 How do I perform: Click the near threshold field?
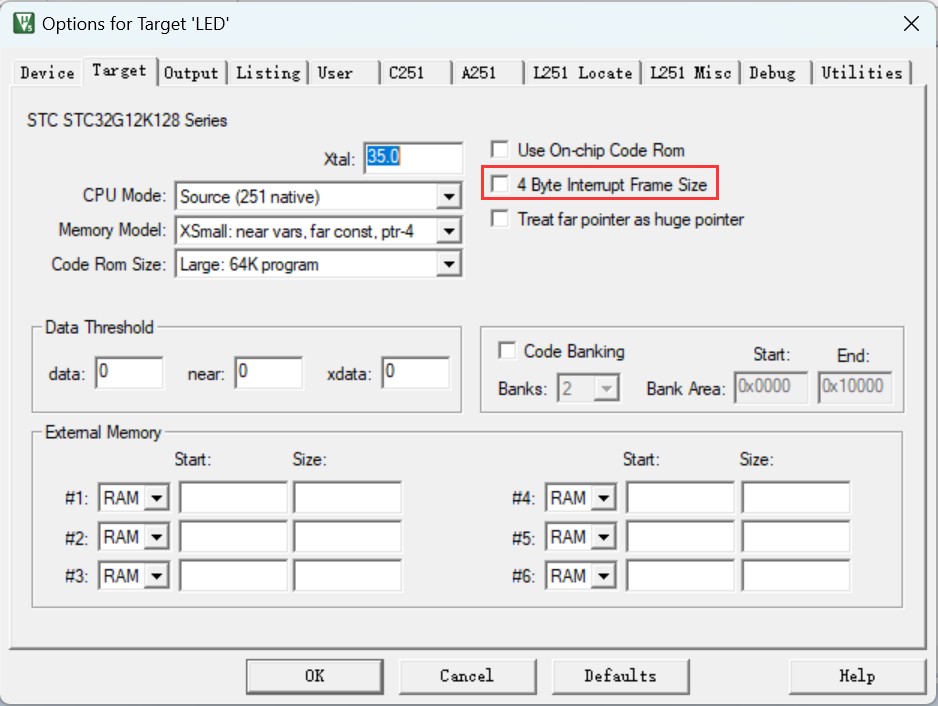coord(269,373)
